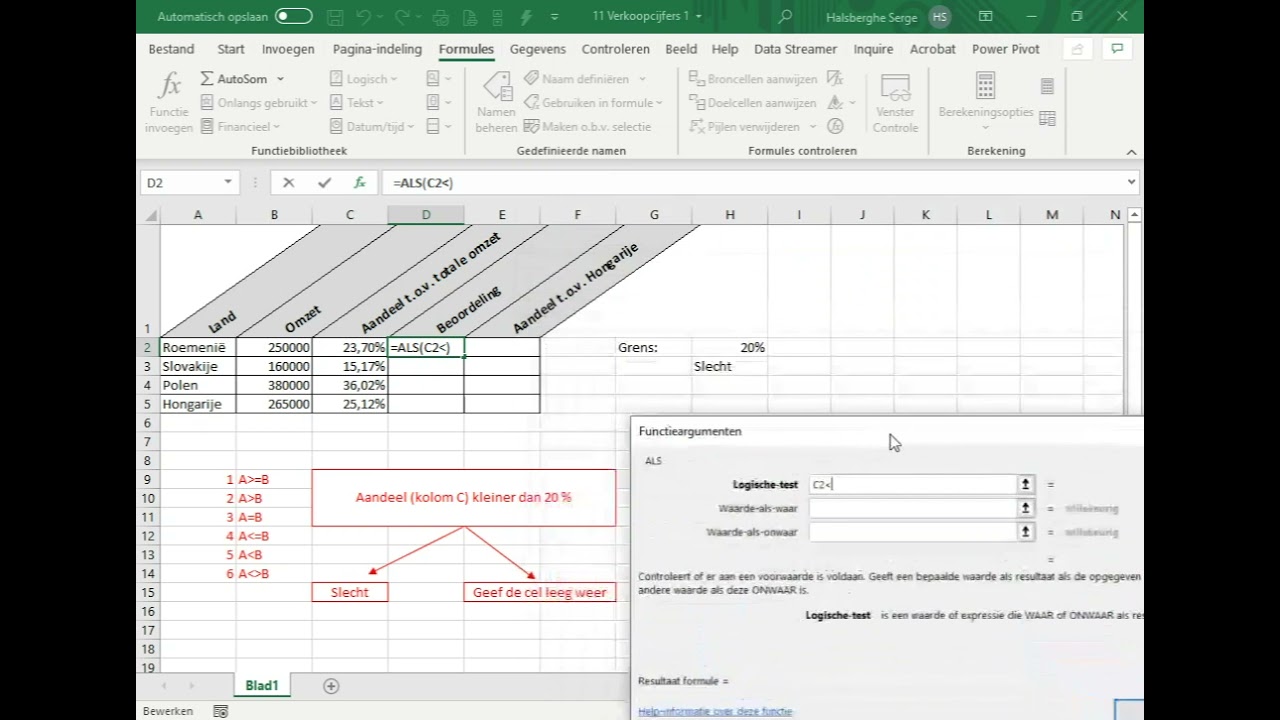Select cell H2 containing 20%
Image resolution: width=1280 pixels, height=720 pixels.
(x=730, y=348)
